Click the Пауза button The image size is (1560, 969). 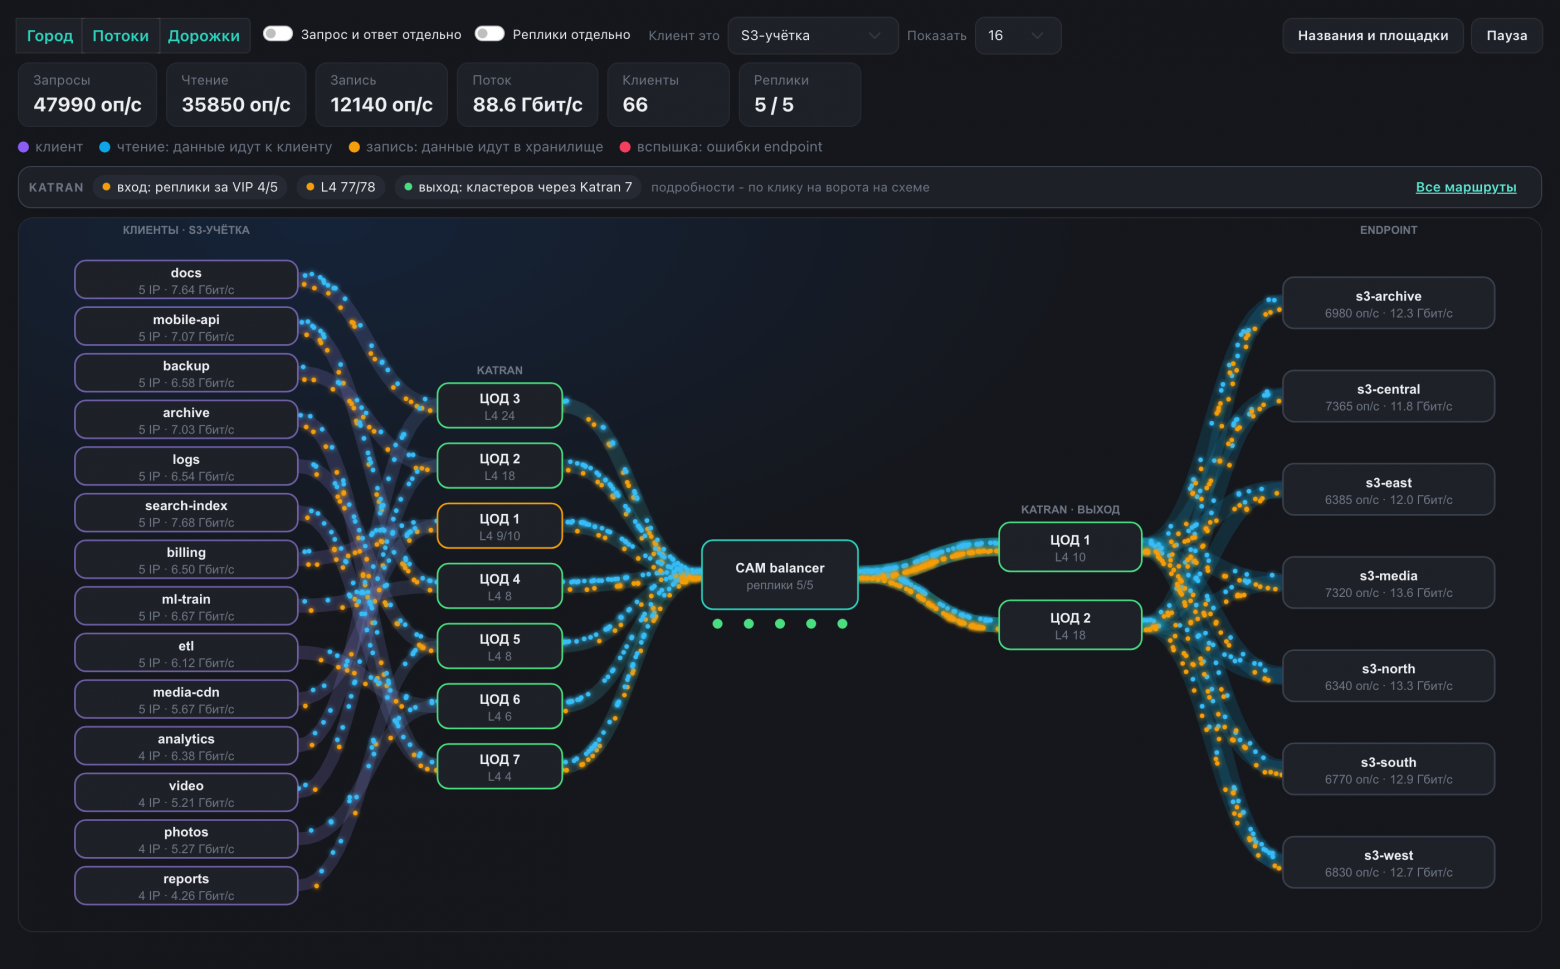(x=1506, y=36)
